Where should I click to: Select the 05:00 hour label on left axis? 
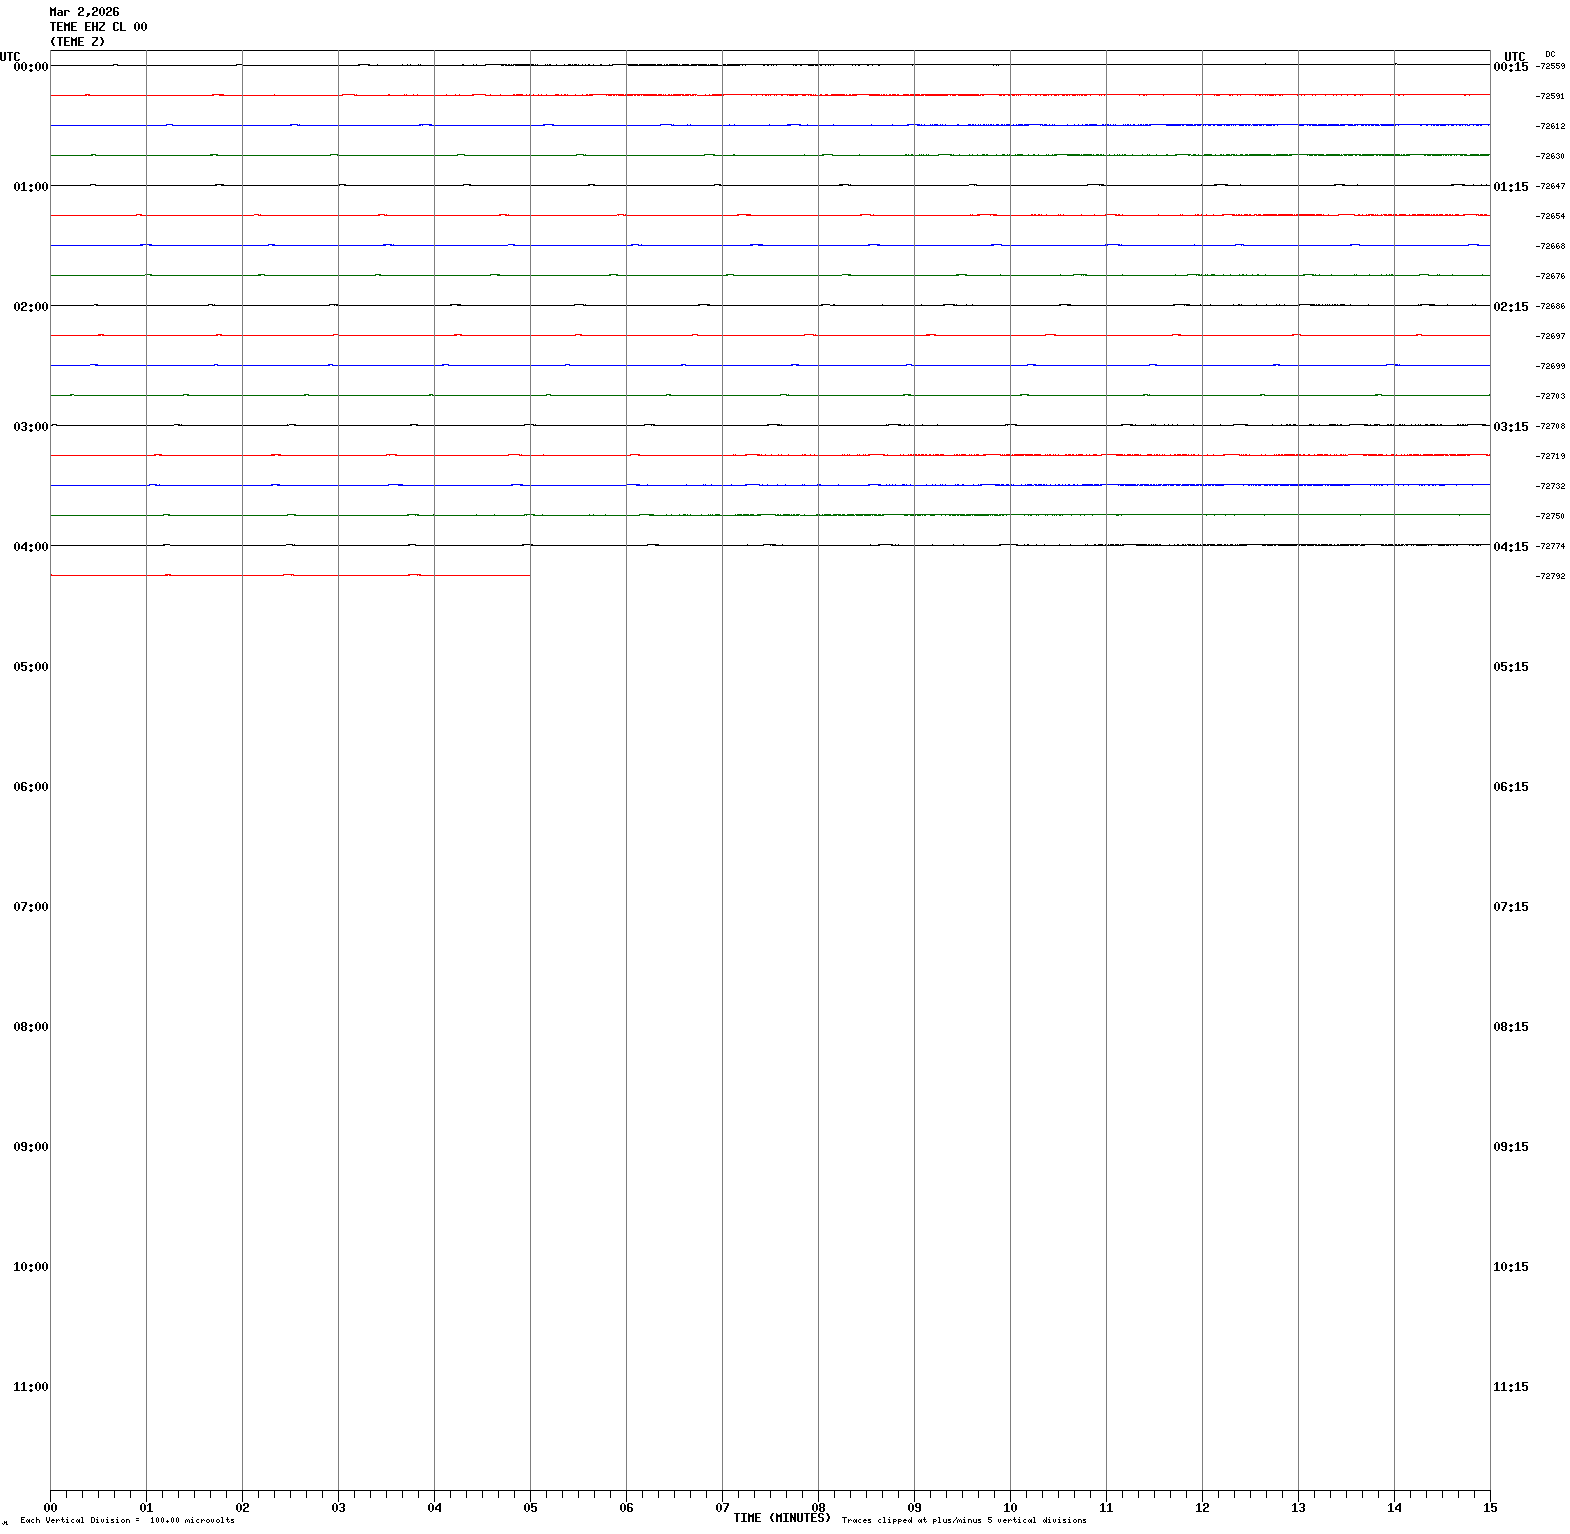pyautogui.click(x=30, y=667)
